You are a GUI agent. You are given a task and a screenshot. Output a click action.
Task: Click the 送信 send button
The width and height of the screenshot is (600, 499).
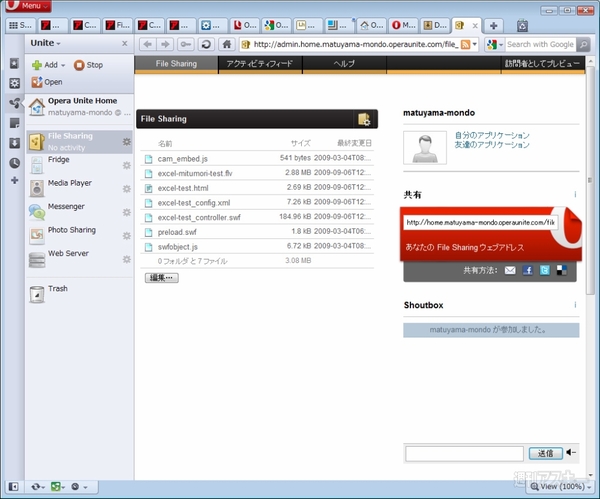[546, 453]
